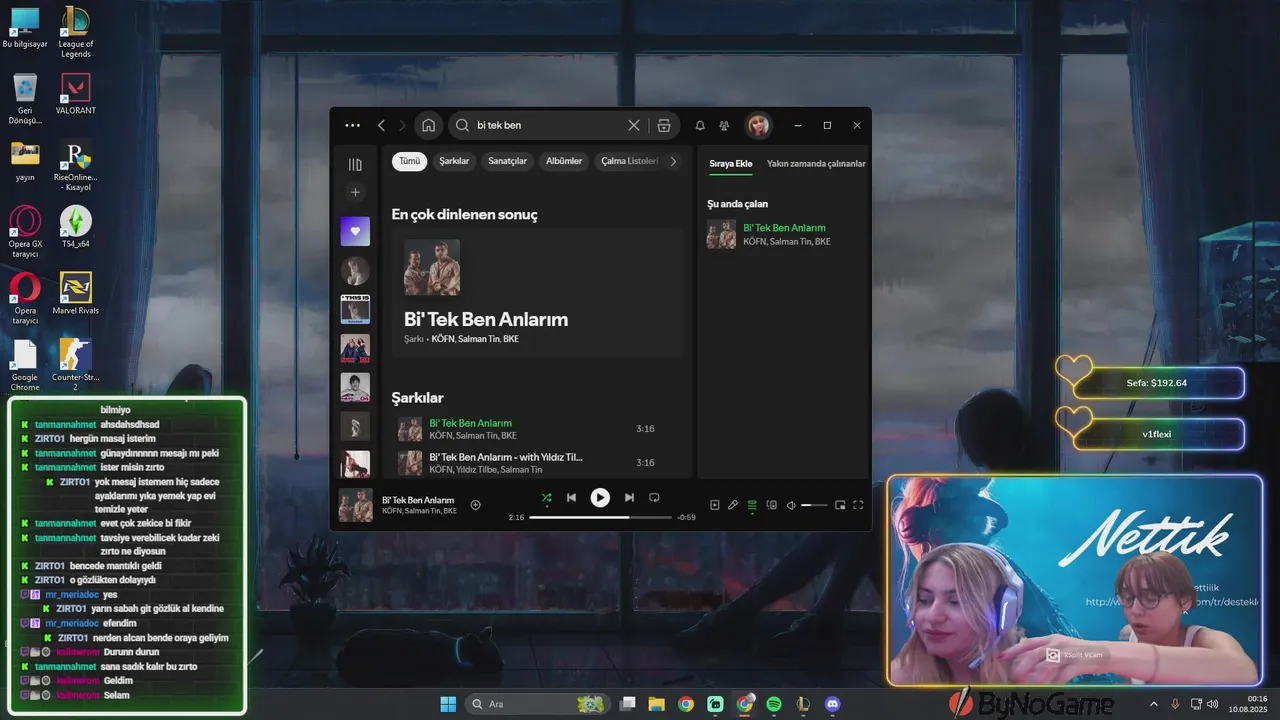1280x720 pixels.
Task: Open the player bar album cover thumbnail
Action: [356, 505]
